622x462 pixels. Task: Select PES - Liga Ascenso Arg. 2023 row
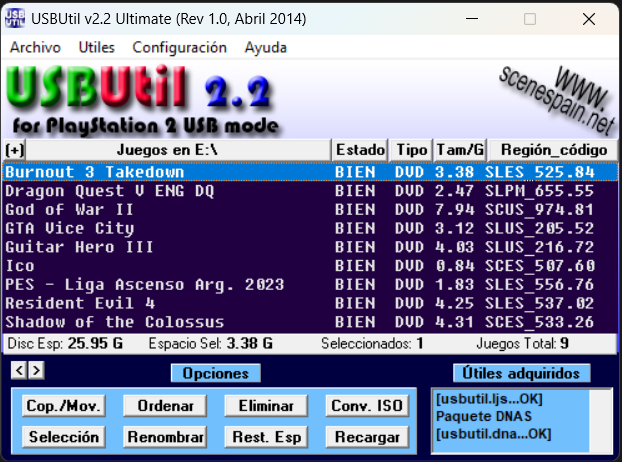pos(311,284)
